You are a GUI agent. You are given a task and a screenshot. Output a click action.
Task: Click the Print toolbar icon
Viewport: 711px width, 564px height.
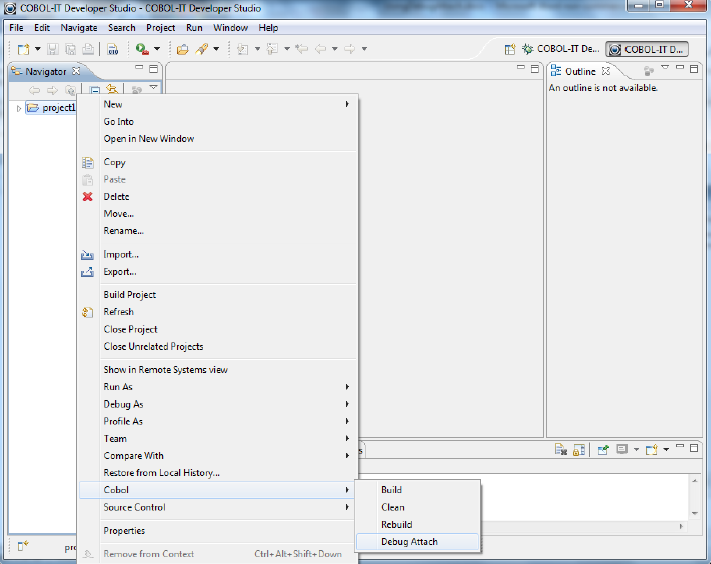tap(88, 49)
